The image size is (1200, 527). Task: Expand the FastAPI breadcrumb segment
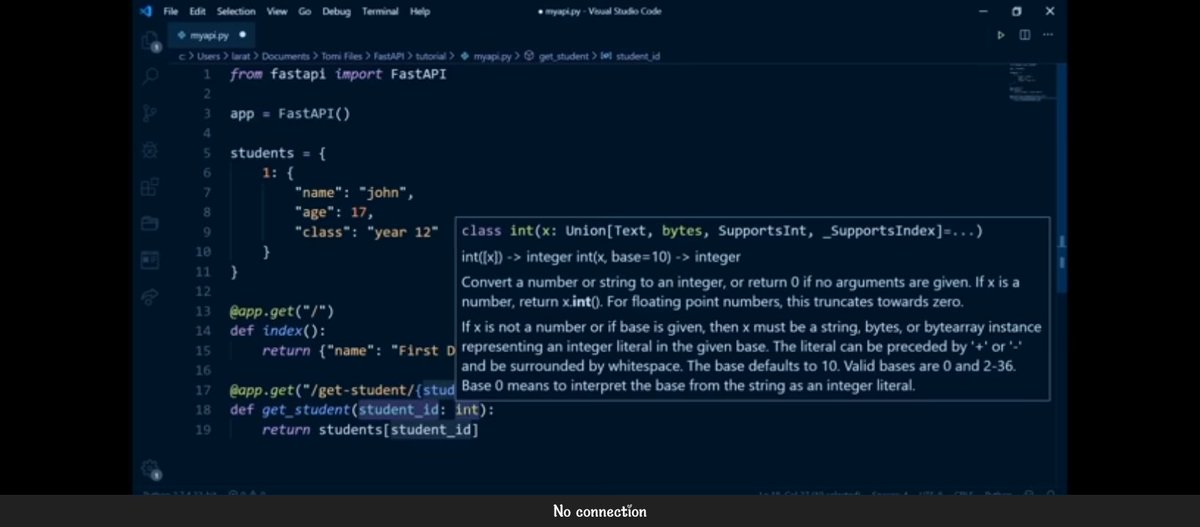point(387,56)
